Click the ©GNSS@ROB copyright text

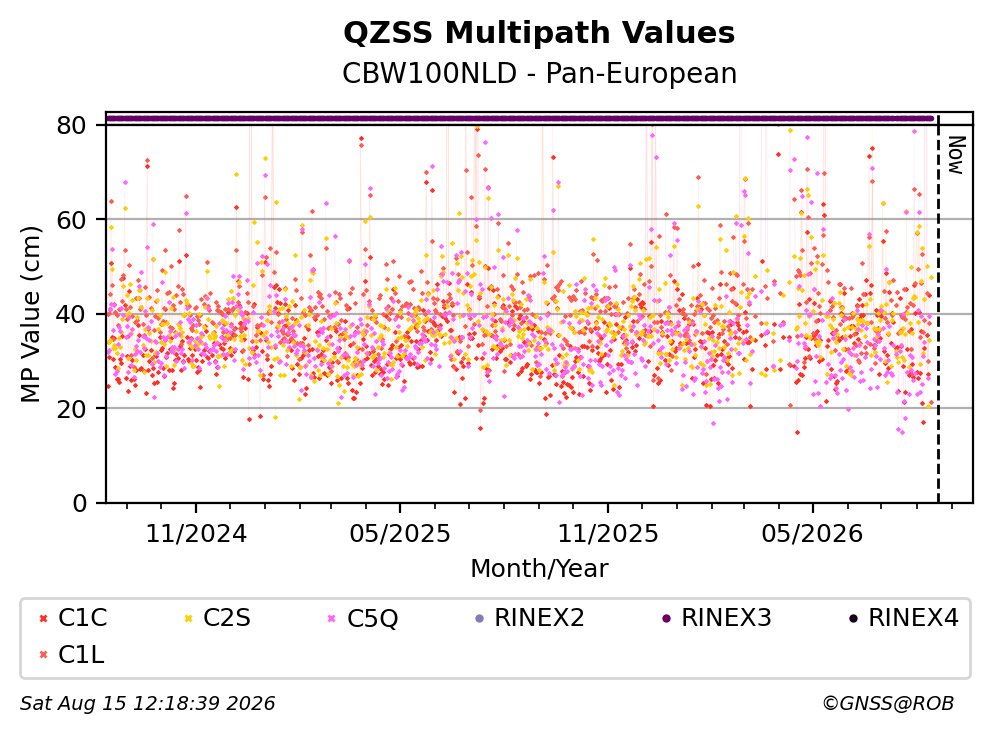point(888,704)
